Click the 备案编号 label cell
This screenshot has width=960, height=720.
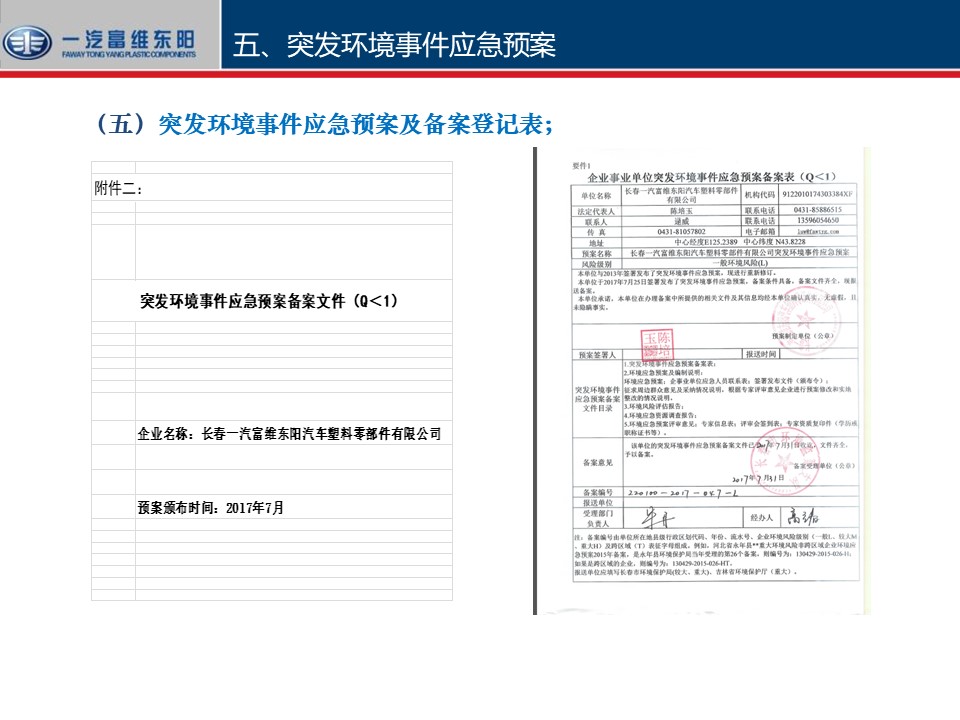[598, 492]
